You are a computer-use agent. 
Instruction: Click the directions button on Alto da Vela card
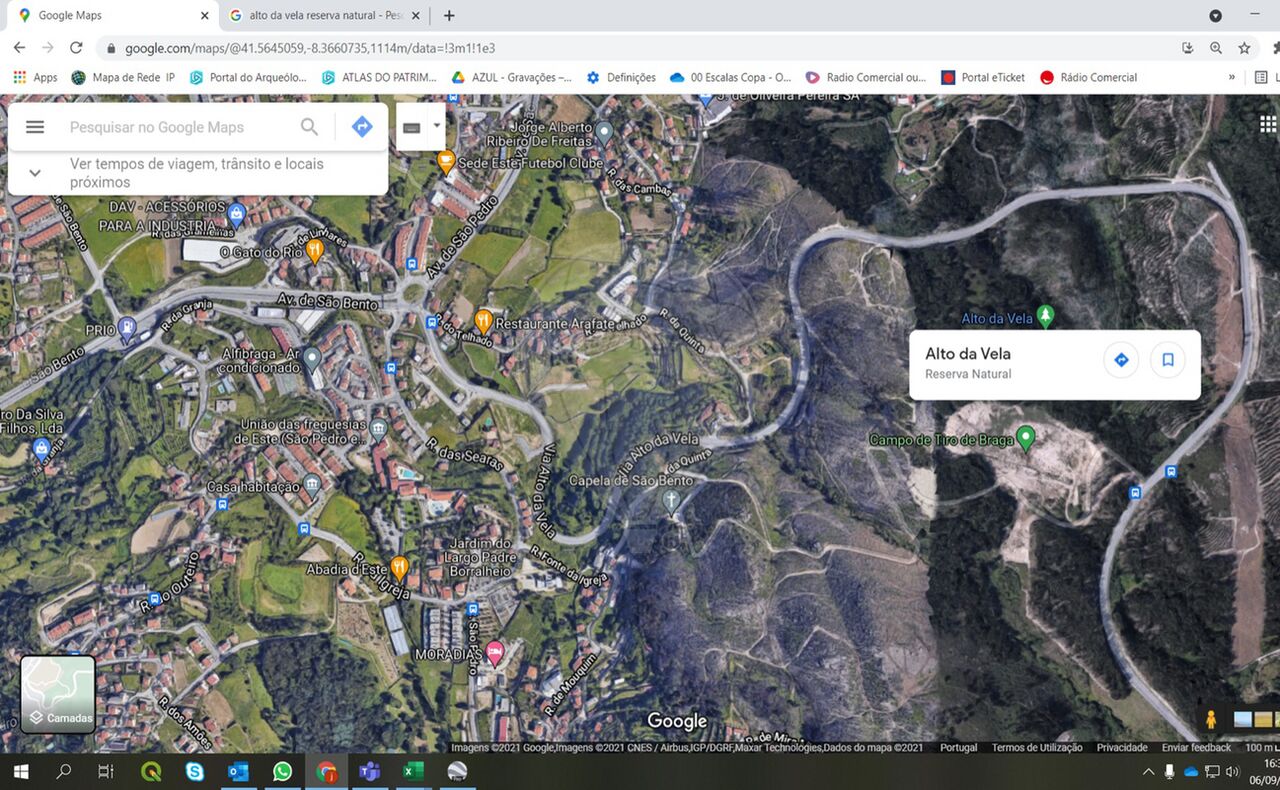click(1121, 360)
